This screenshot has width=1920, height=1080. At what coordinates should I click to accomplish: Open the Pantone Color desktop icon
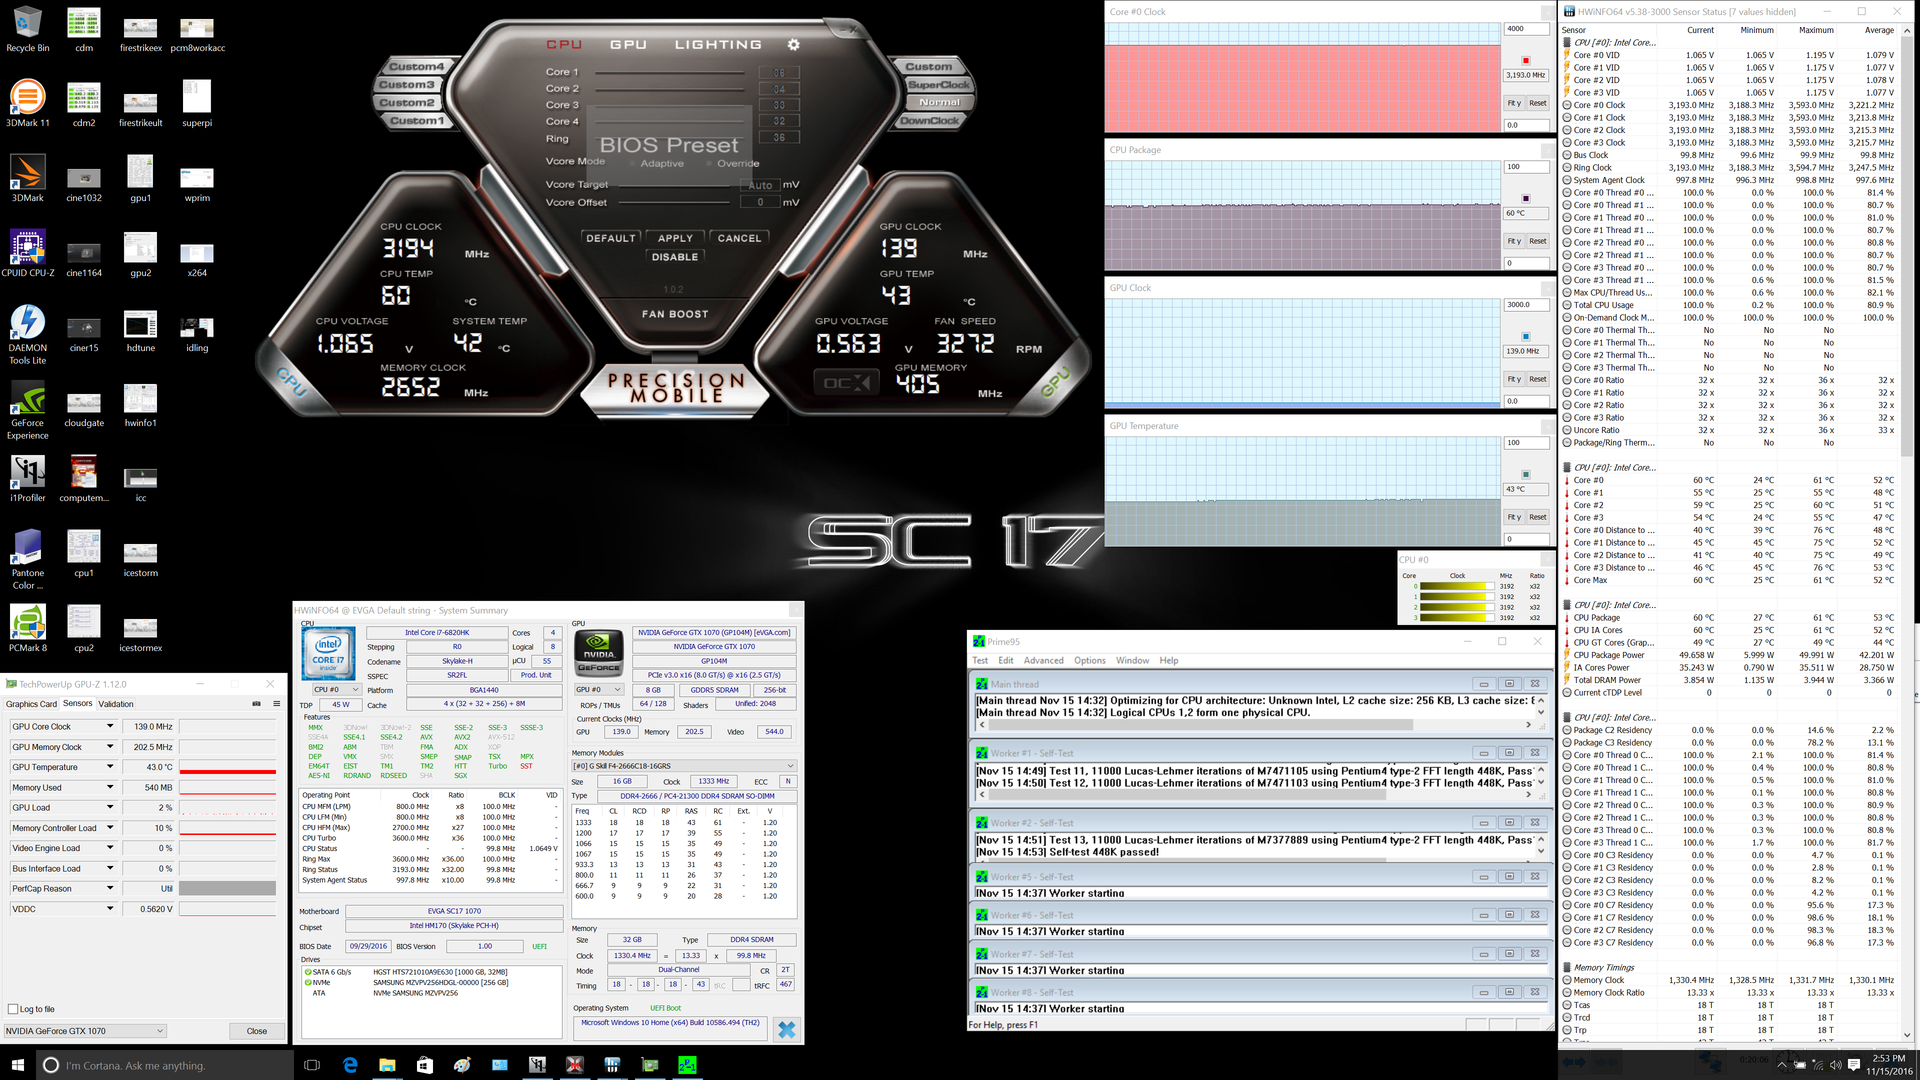click(x=28, y=560)
